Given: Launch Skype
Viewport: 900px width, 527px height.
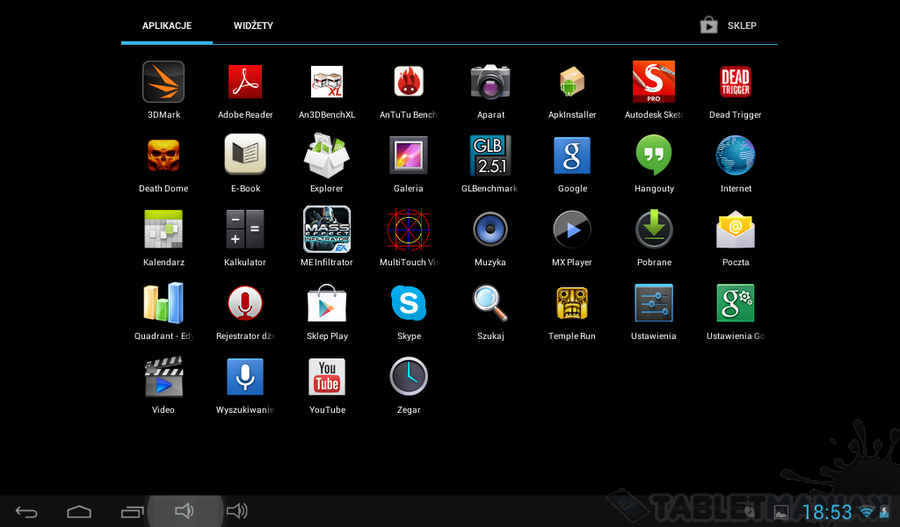Looking at the screenshot, I should point(409,303).
